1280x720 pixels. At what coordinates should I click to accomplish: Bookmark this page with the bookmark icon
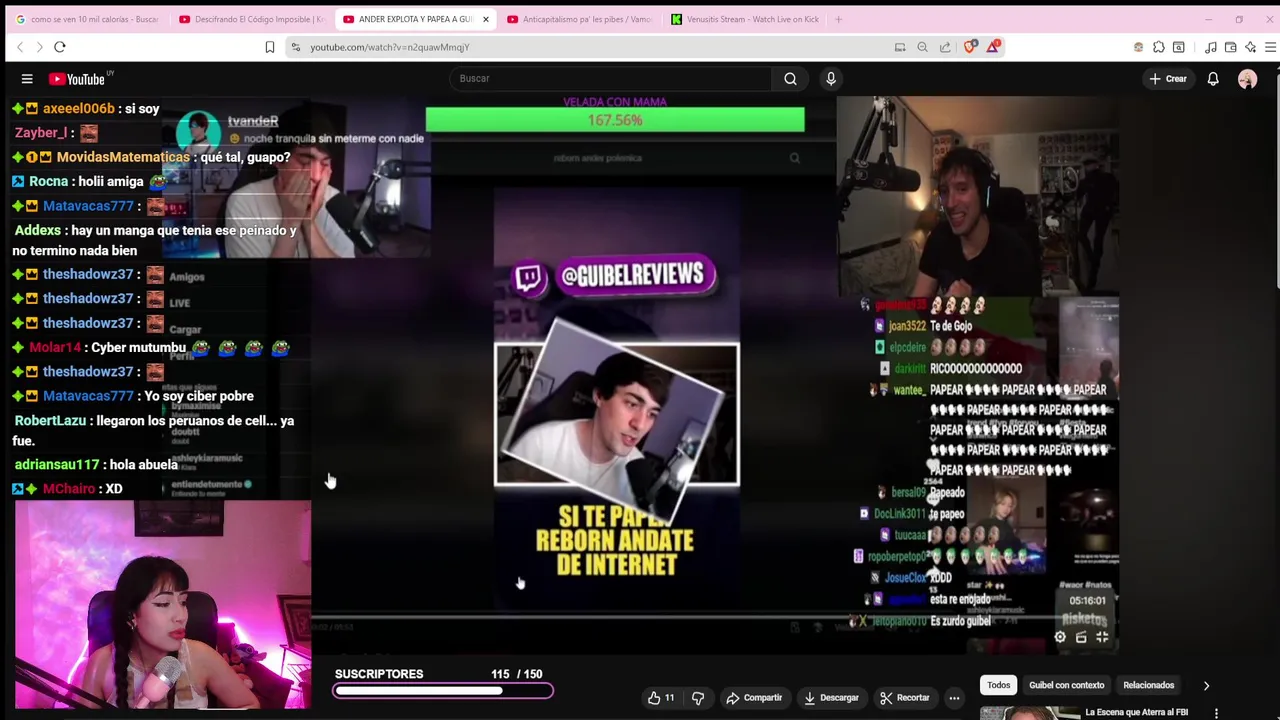tap(269, 47)
